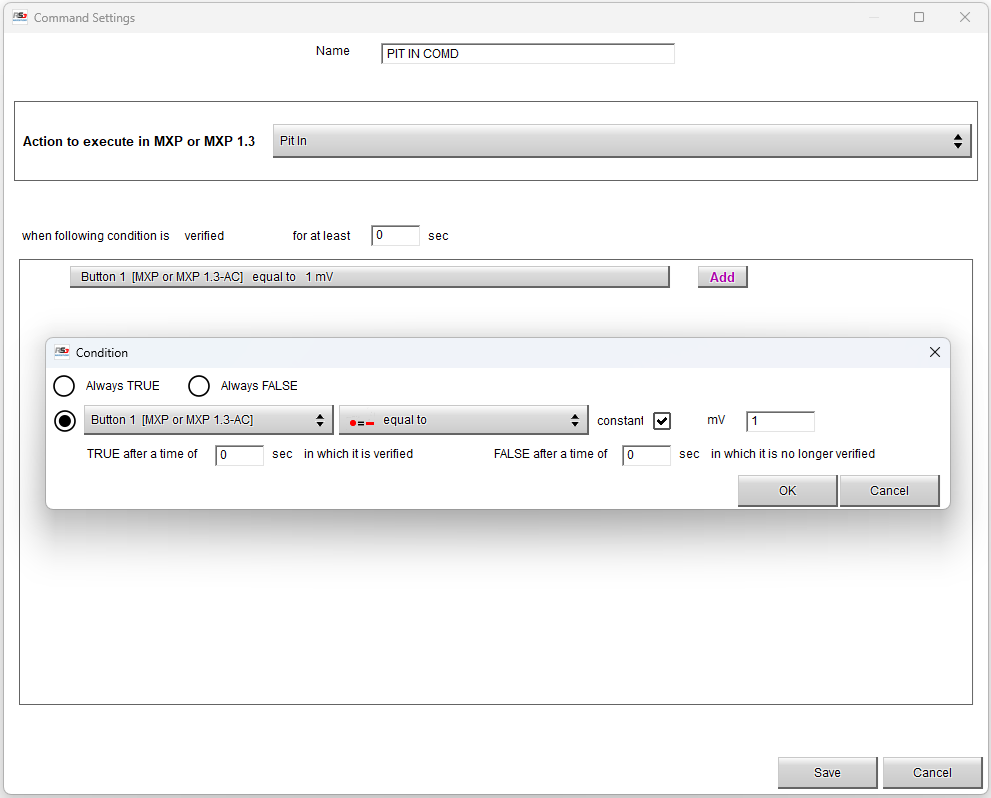Select the Always TRUE radio button

[64, 386]
